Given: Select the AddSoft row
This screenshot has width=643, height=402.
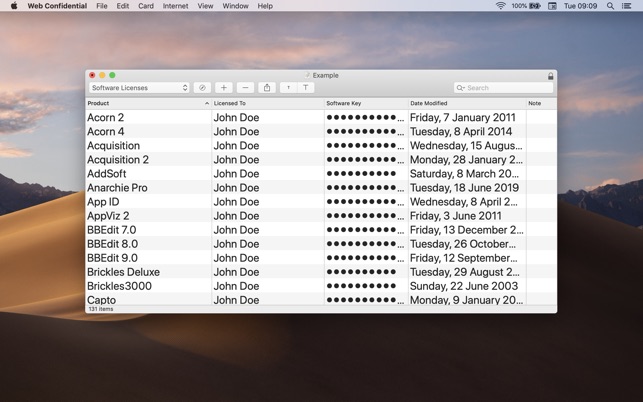Looking at the screenshot, I should tap(321, 174).
